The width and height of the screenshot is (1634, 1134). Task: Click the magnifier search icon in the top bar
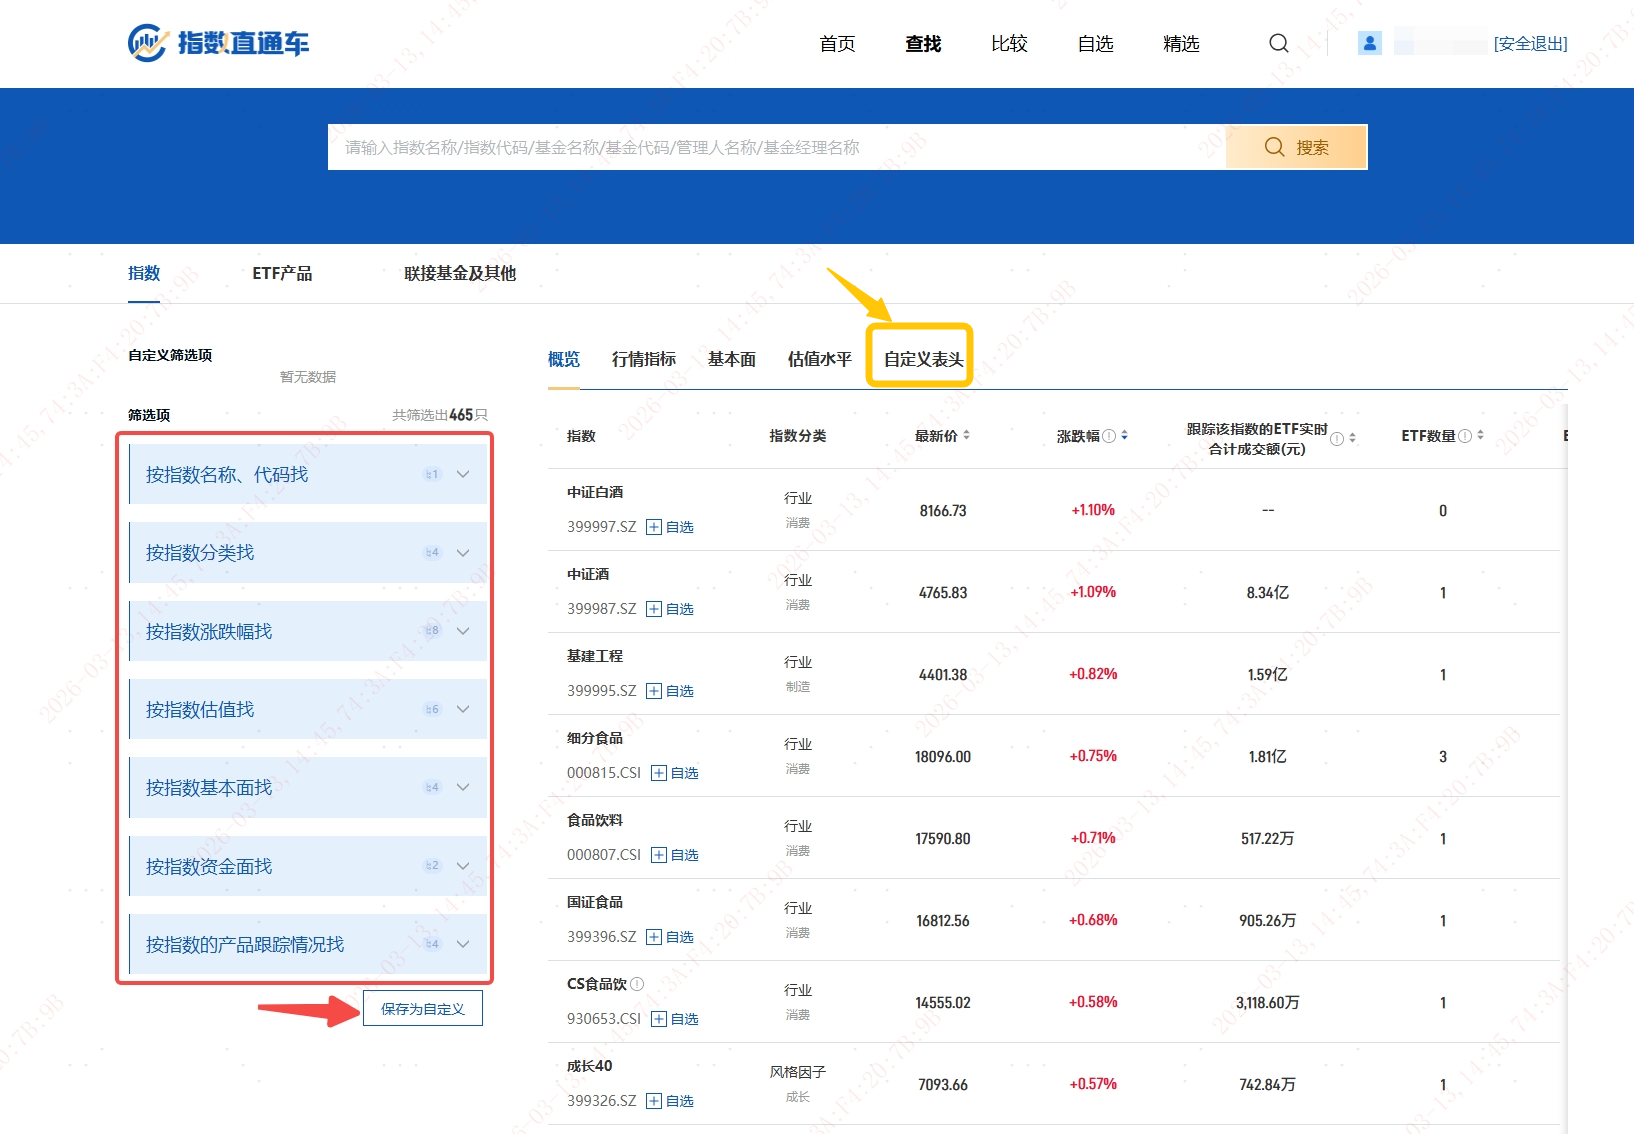click(x=1278, y=43)
